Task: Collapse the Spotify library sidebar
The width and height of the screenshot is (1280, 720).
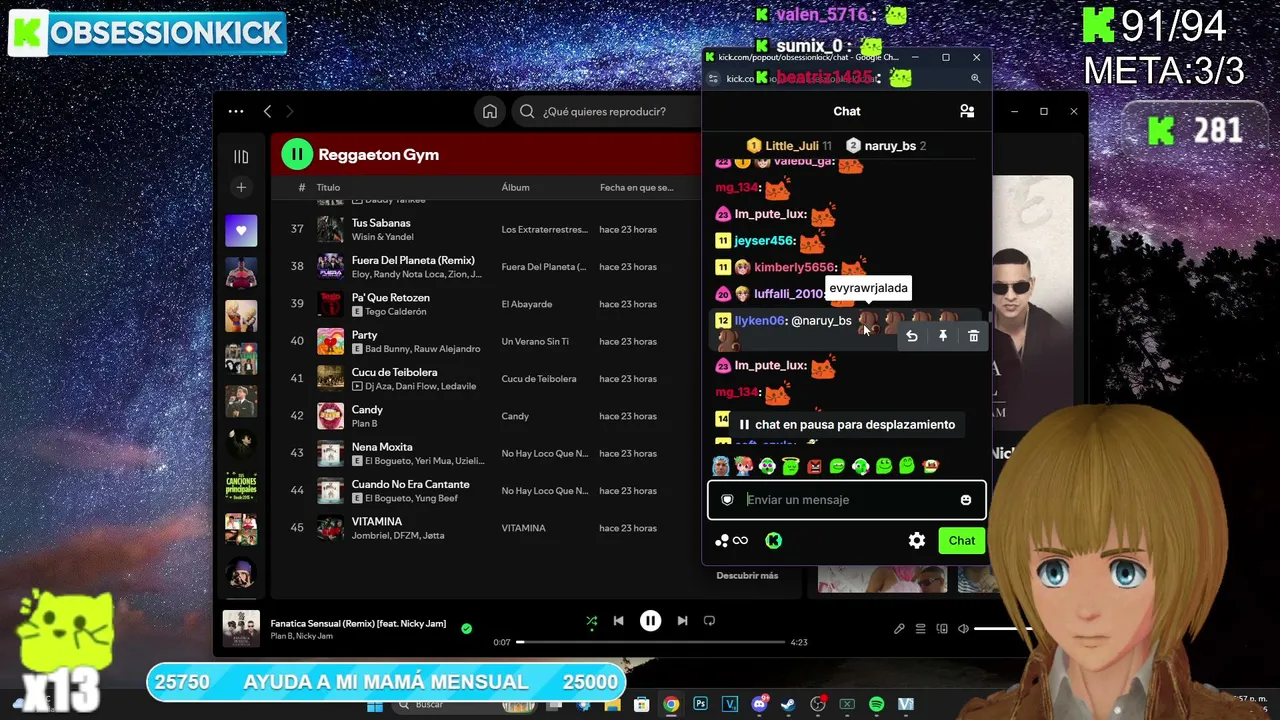Action: pyautogui.click(x=241, y=156)
